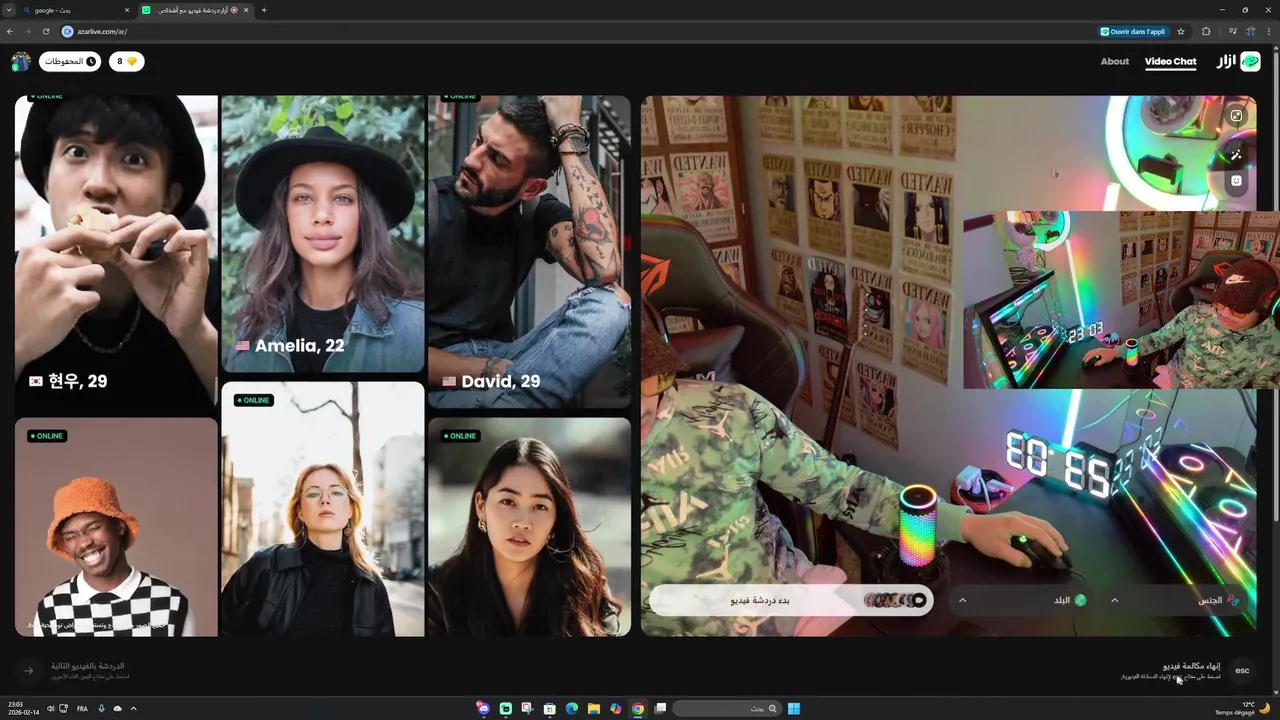This screenshot has height=720, width=1280.
Task: Expand the video to fullscreen
Action: click(1236, 116)
